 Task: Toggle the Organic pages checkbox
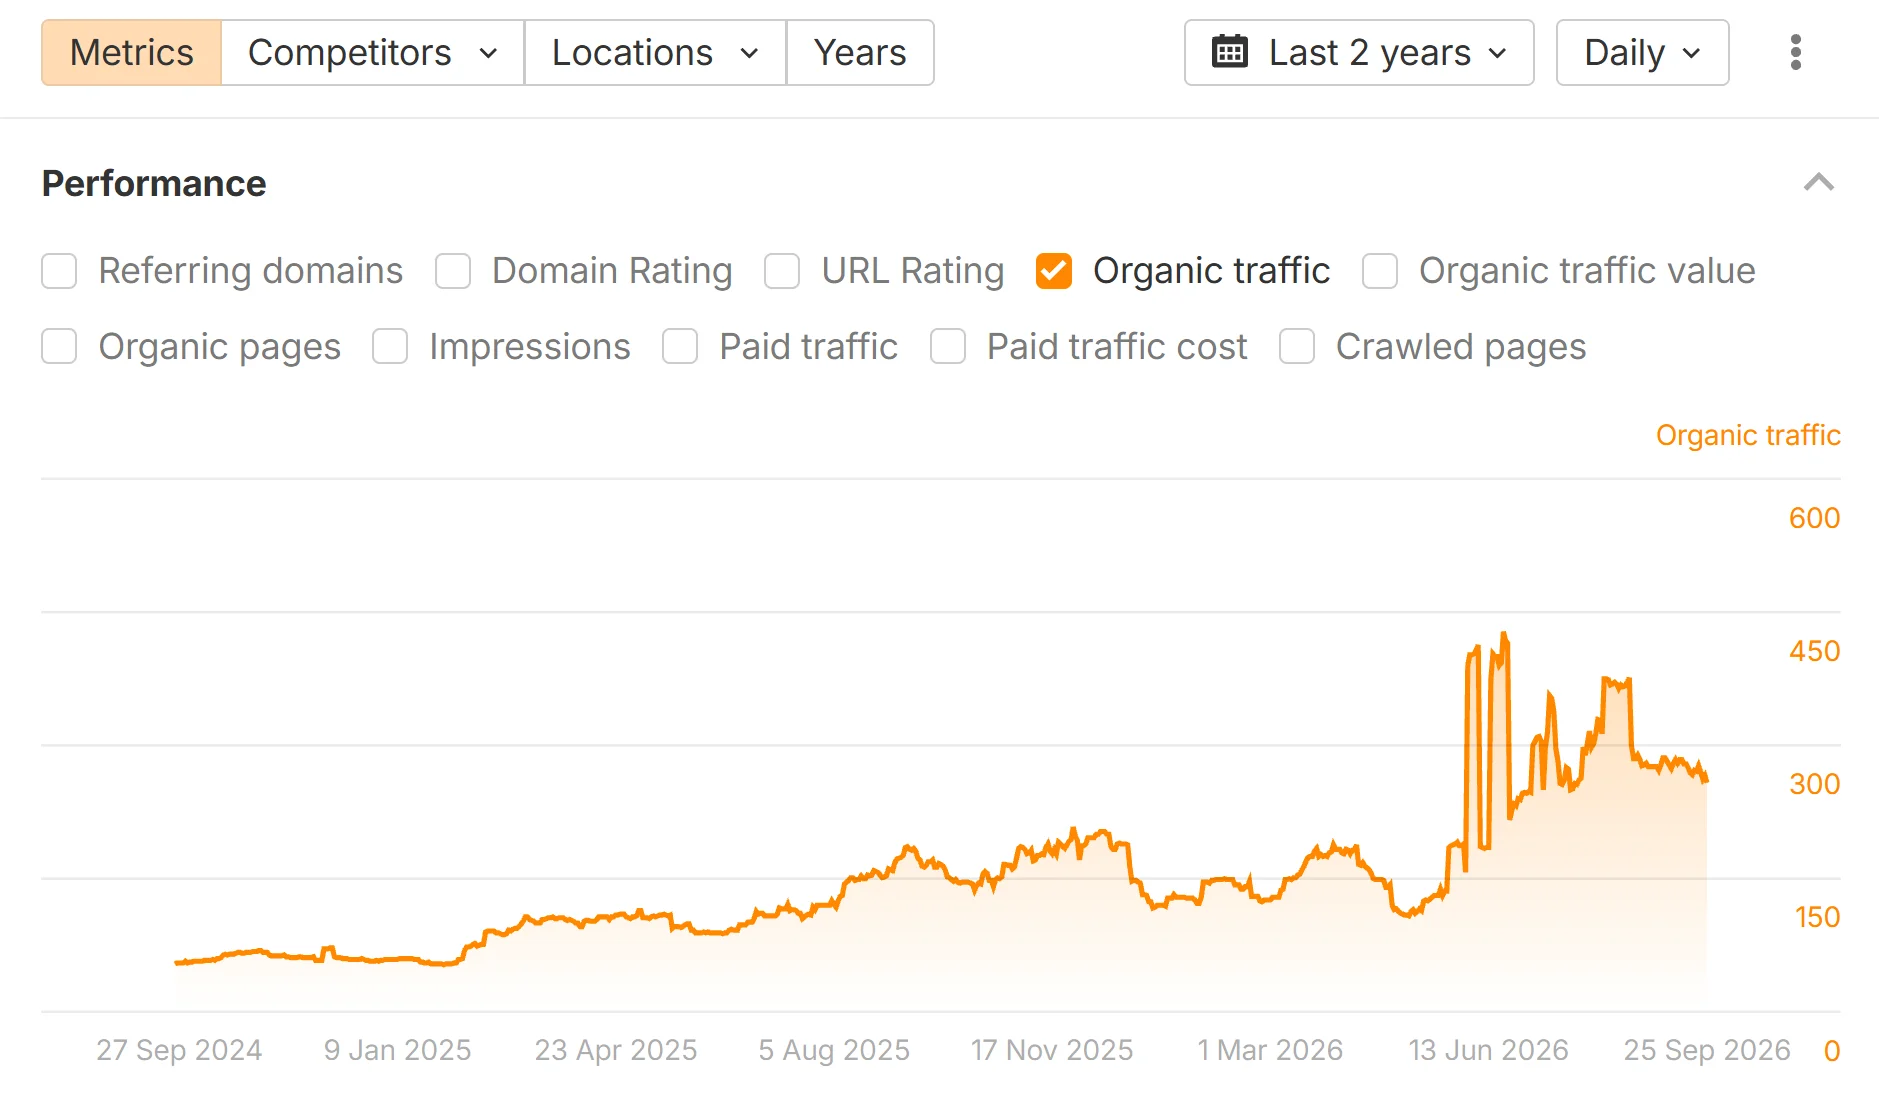[59, 347]
